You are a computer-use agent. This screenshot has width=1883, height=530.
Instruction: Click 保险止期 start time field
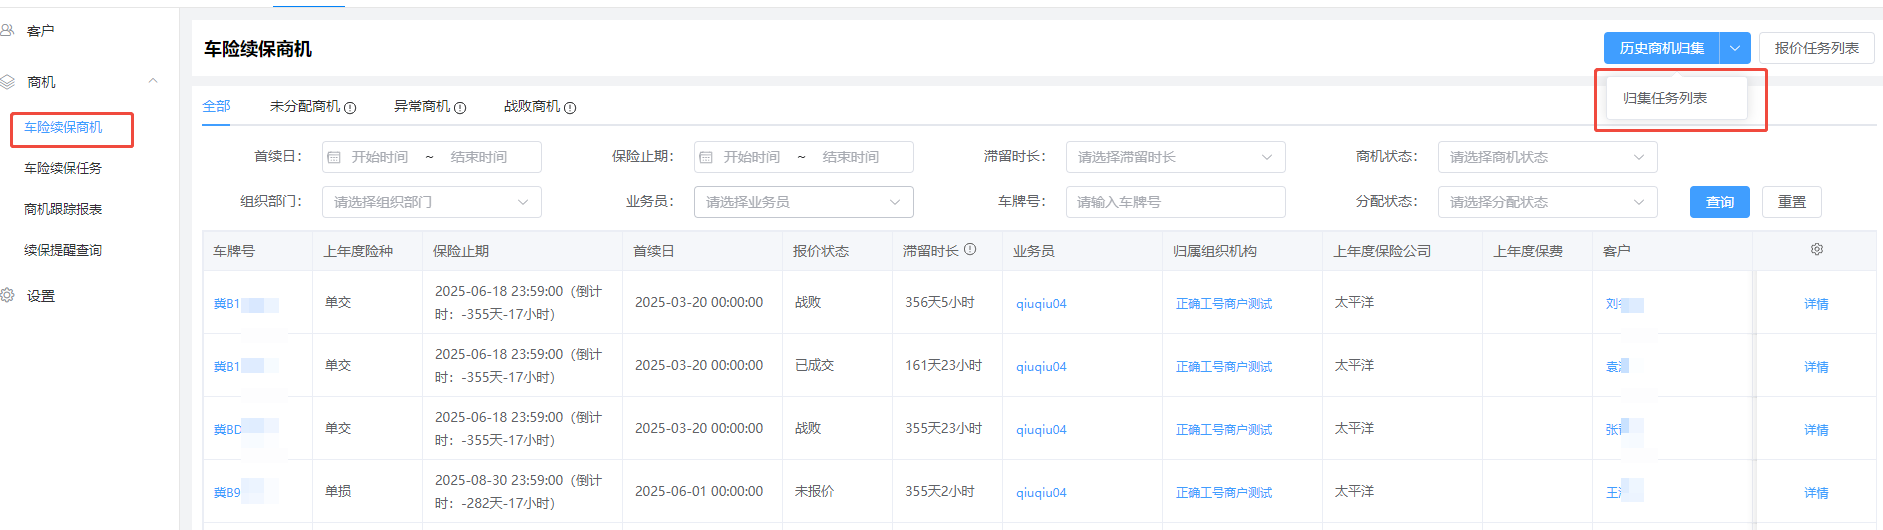[x=751, y=157]
